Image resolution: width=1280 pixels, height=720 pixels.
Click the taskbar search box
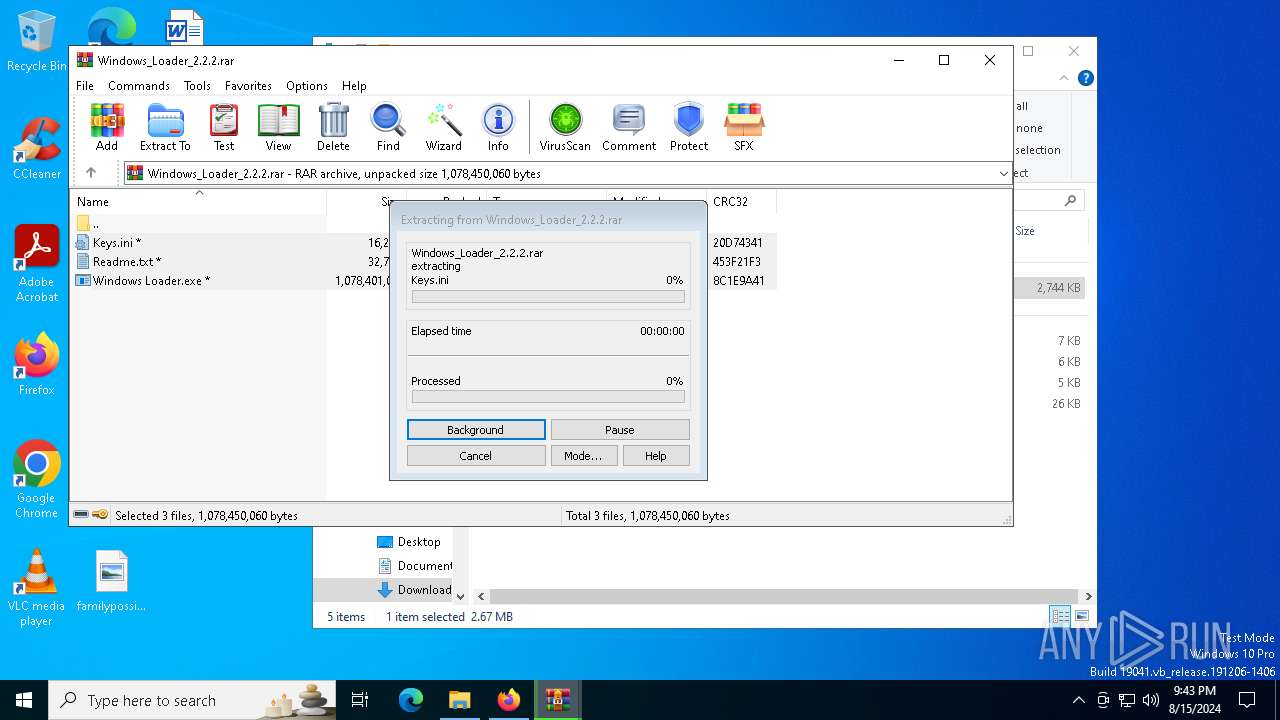tap(193, 700)
